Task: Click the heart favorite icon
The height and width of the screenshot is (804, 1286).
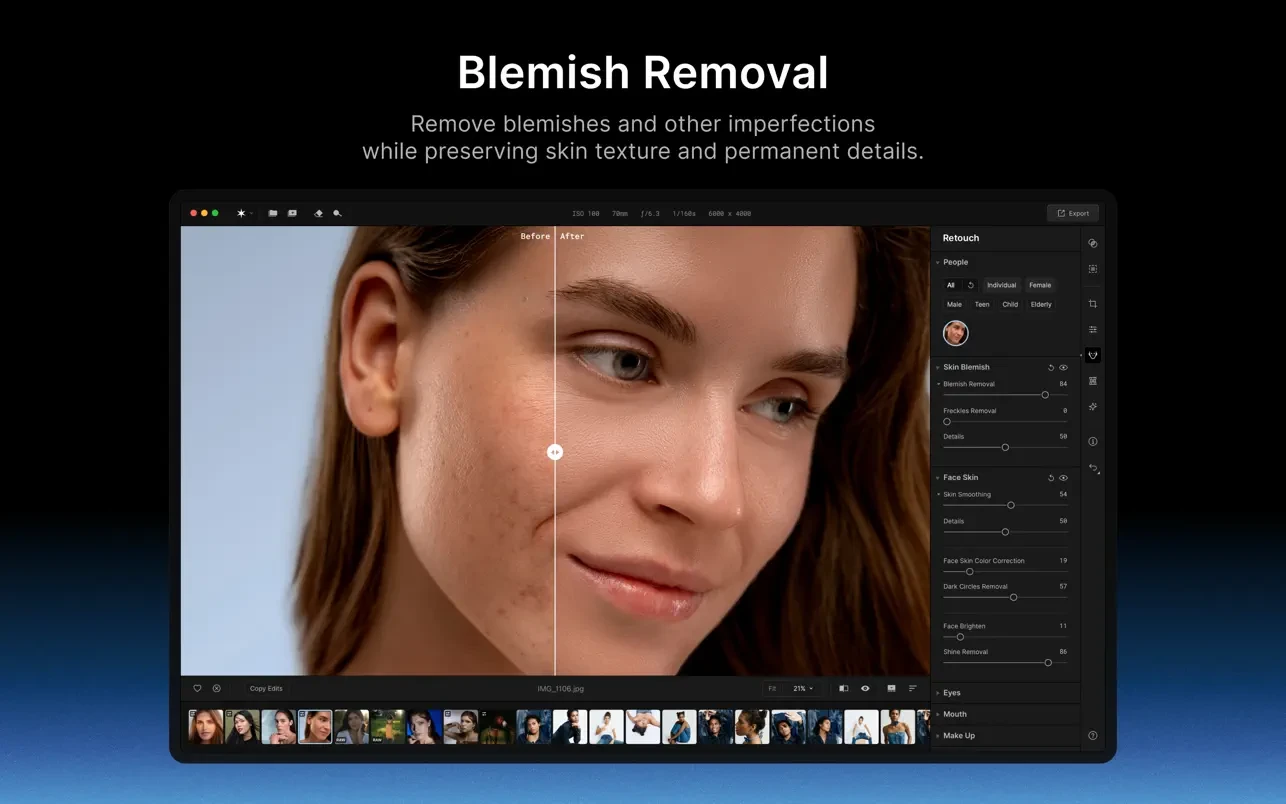Action: [197, 688]
